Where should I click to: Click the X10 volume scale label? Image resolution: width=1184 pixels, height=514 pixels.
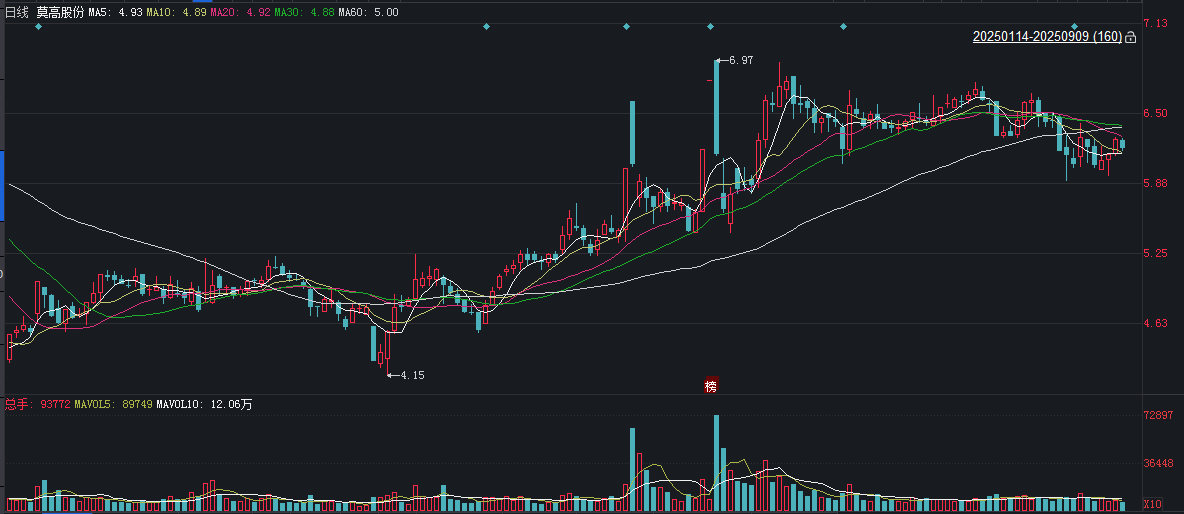1152,503
